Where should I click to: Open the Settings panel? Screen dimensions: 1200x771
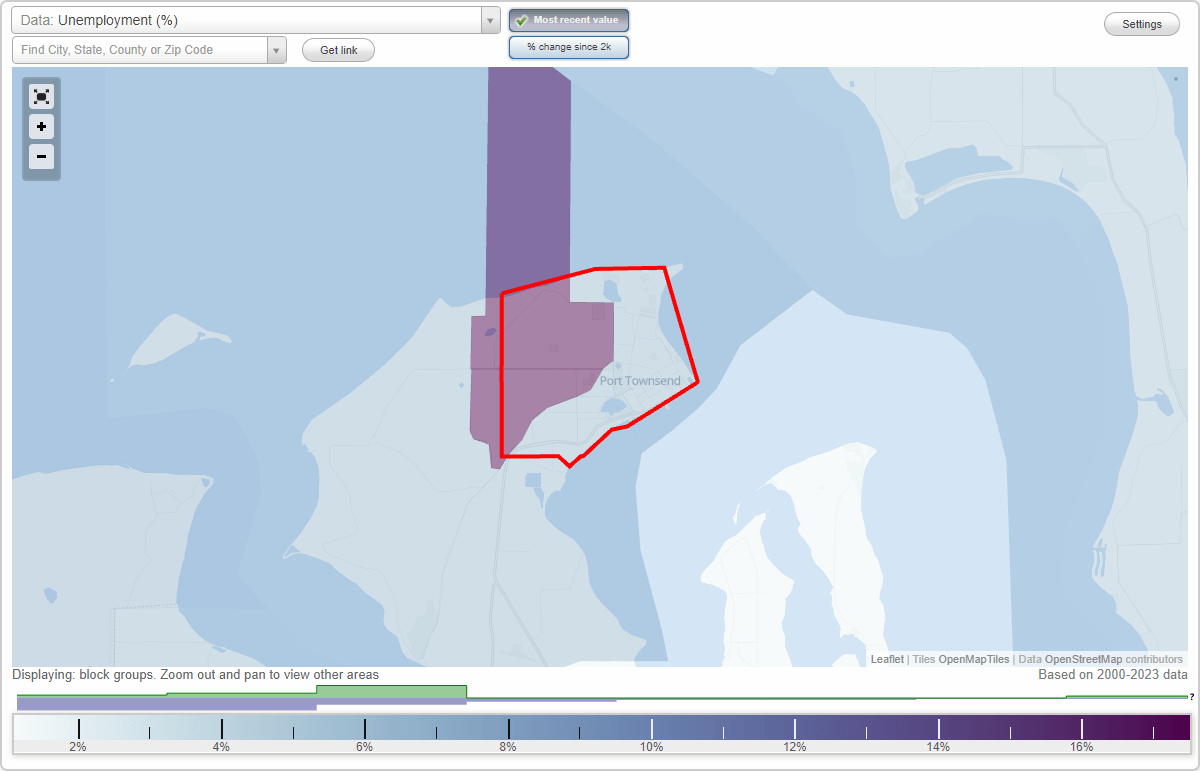click(1141, 23)
